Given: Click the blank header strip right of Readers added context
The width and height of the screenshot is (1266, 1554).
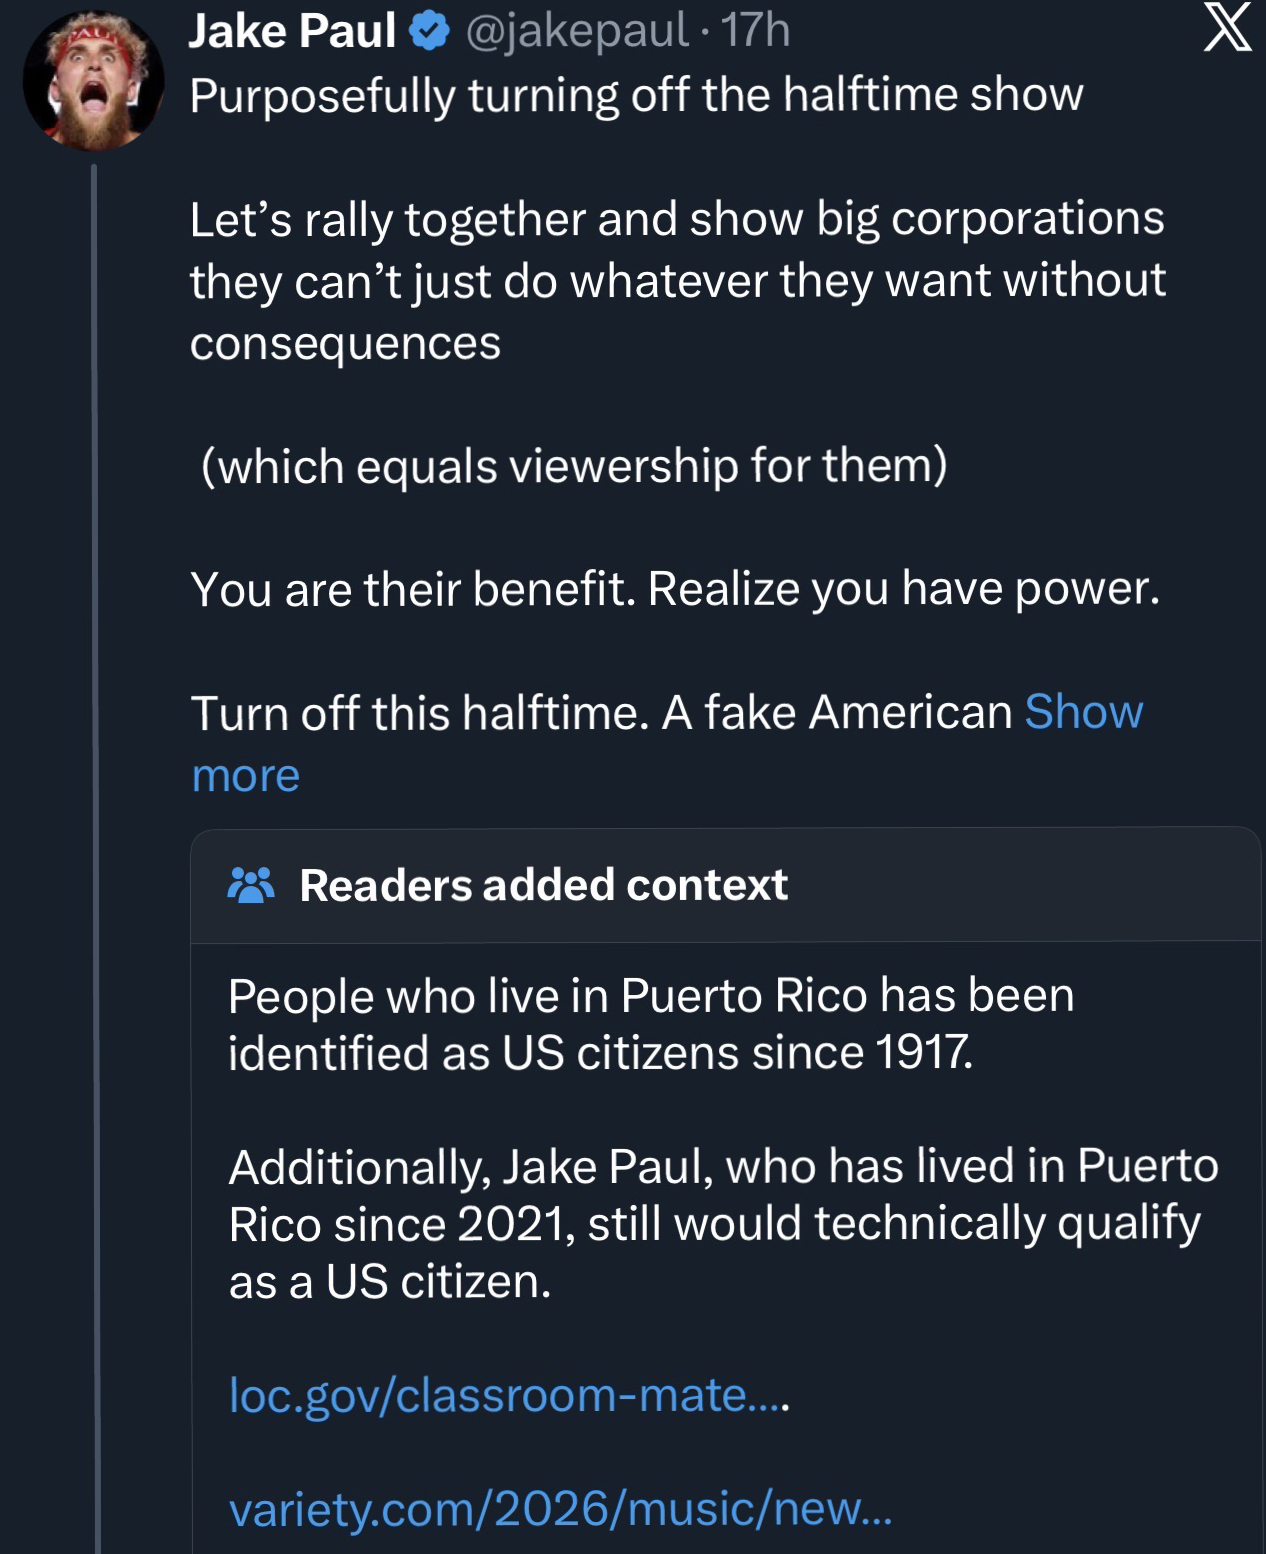Looking at the screenshot, I should click(x=1020, y=885).
